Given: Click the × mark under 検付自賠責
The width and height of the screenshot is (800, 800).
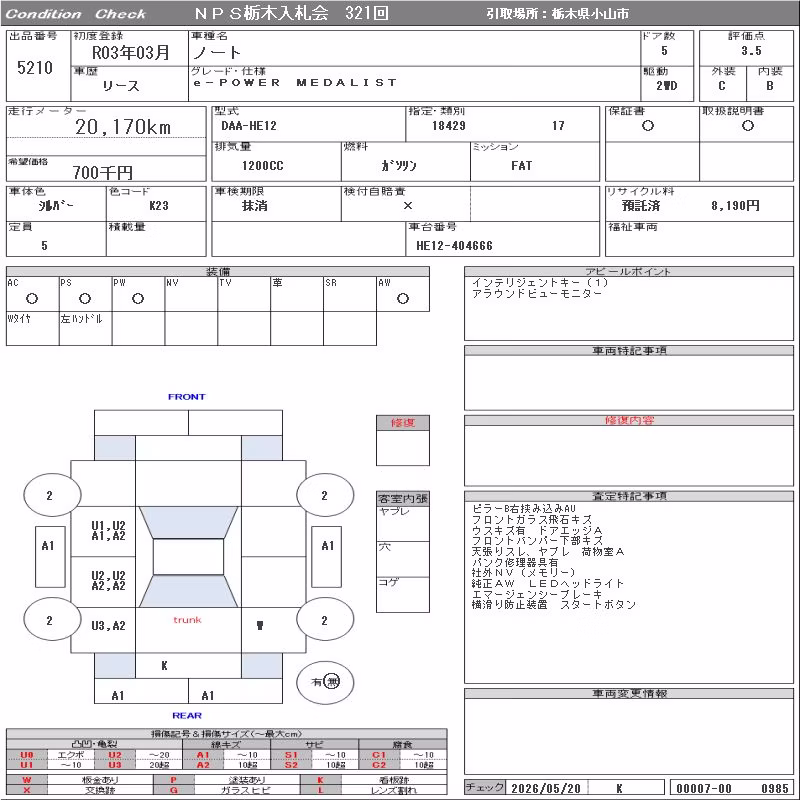Looking at the screenshot, I should coord(408,206).
